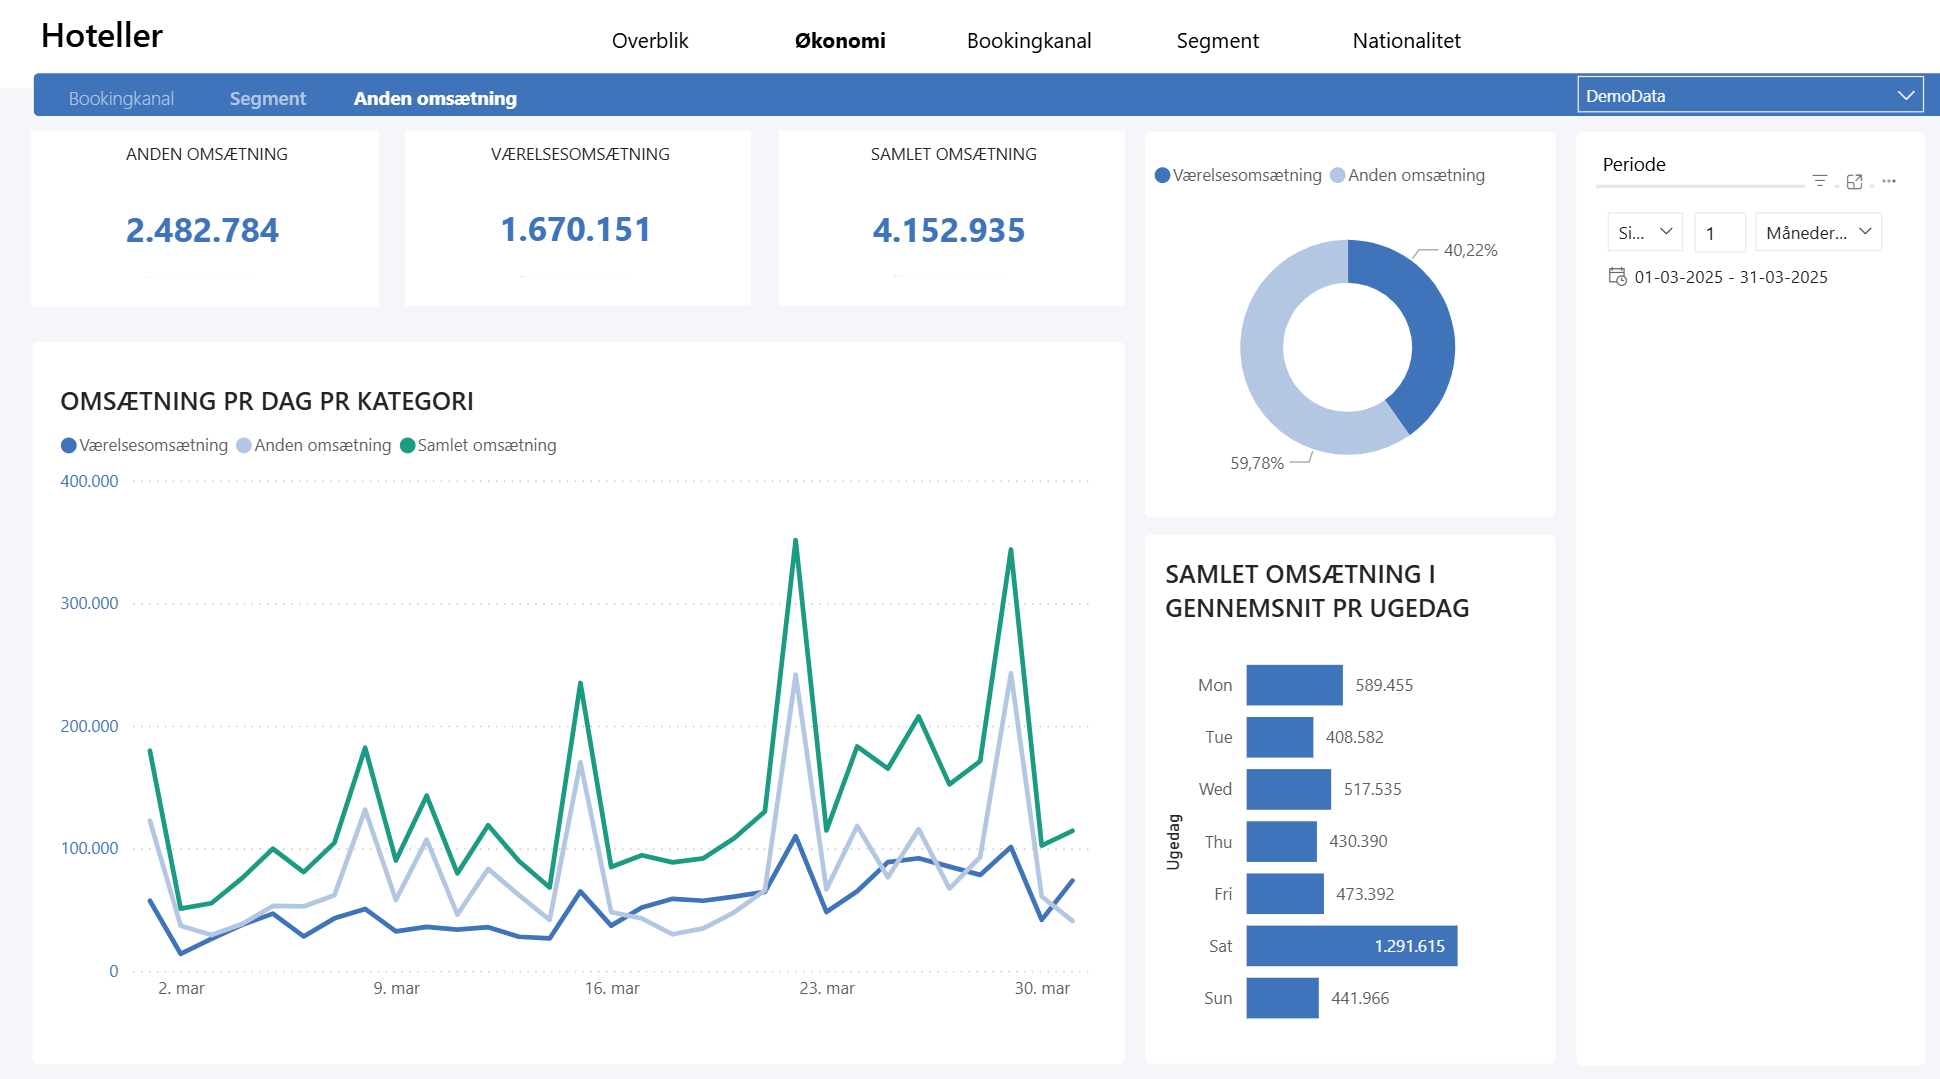Open the Bookingkanal top navigation tab
The height and width of the screenshot is (1079, 1940).
[1029, 41]
